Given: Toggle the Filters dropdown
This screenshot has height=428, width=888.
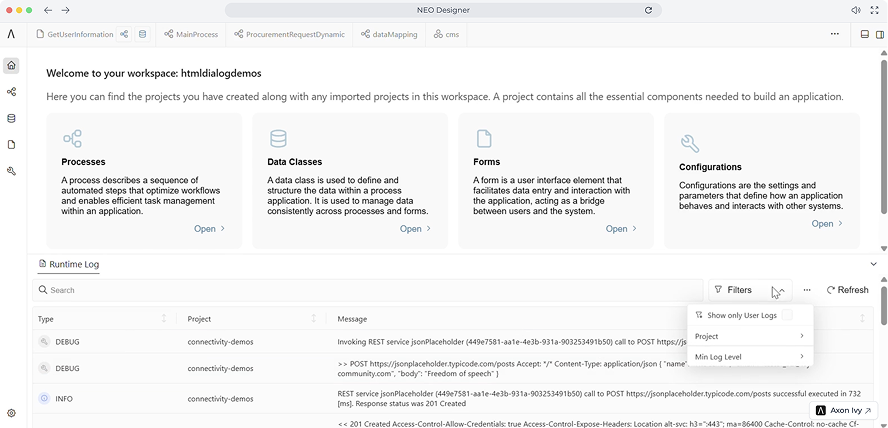Looking at the screenshot, I should pos(750,290).
